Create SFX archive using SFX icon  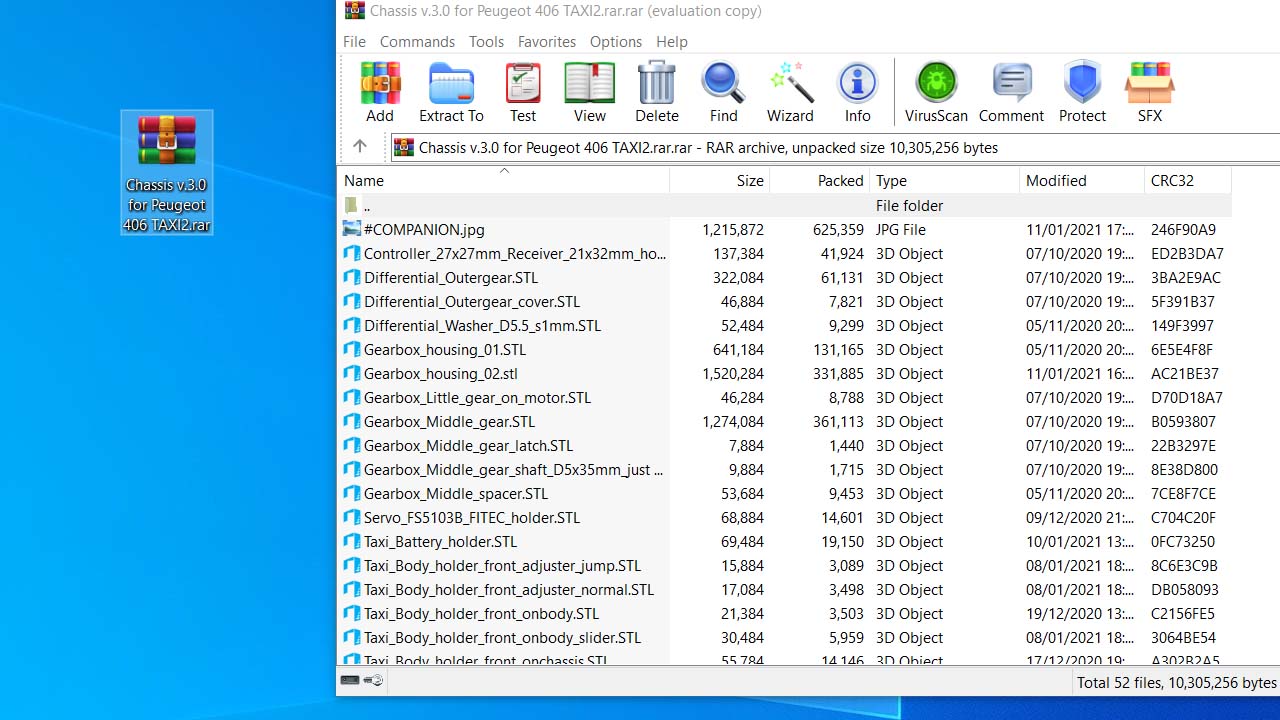point(1150,92)
